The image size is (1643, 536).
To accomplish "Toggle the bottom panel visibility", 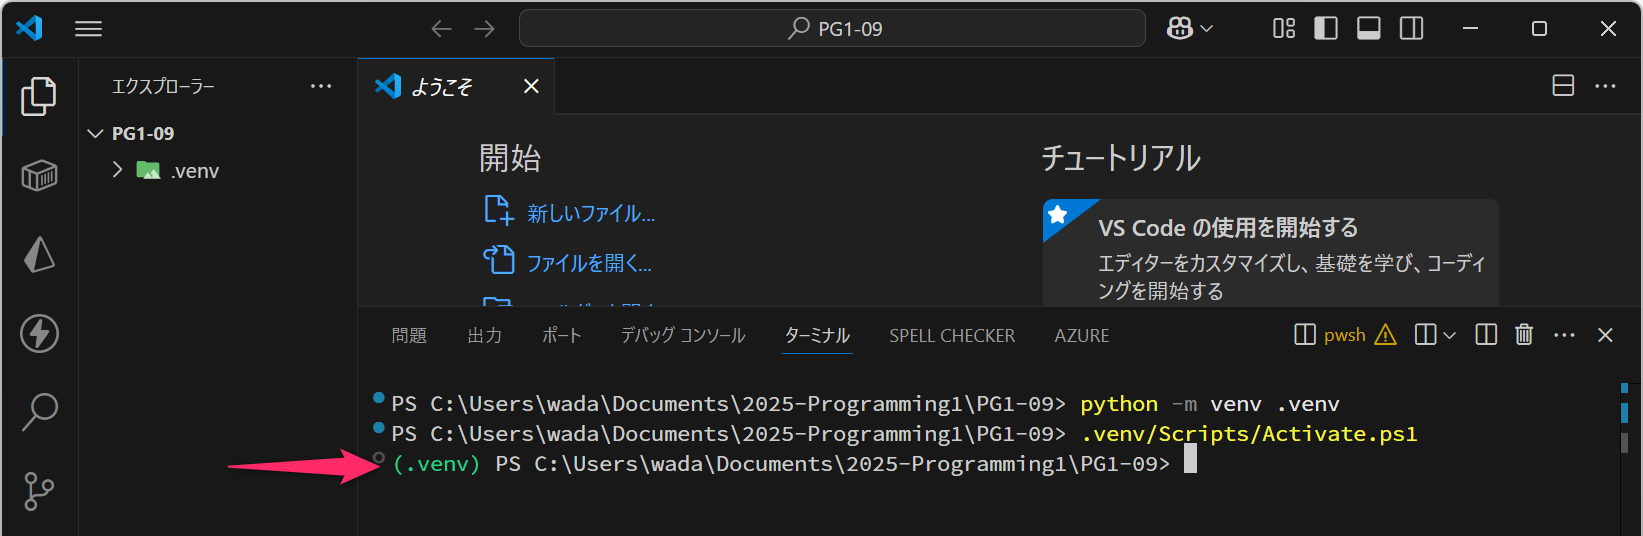I will click(x=1369, y=29).
